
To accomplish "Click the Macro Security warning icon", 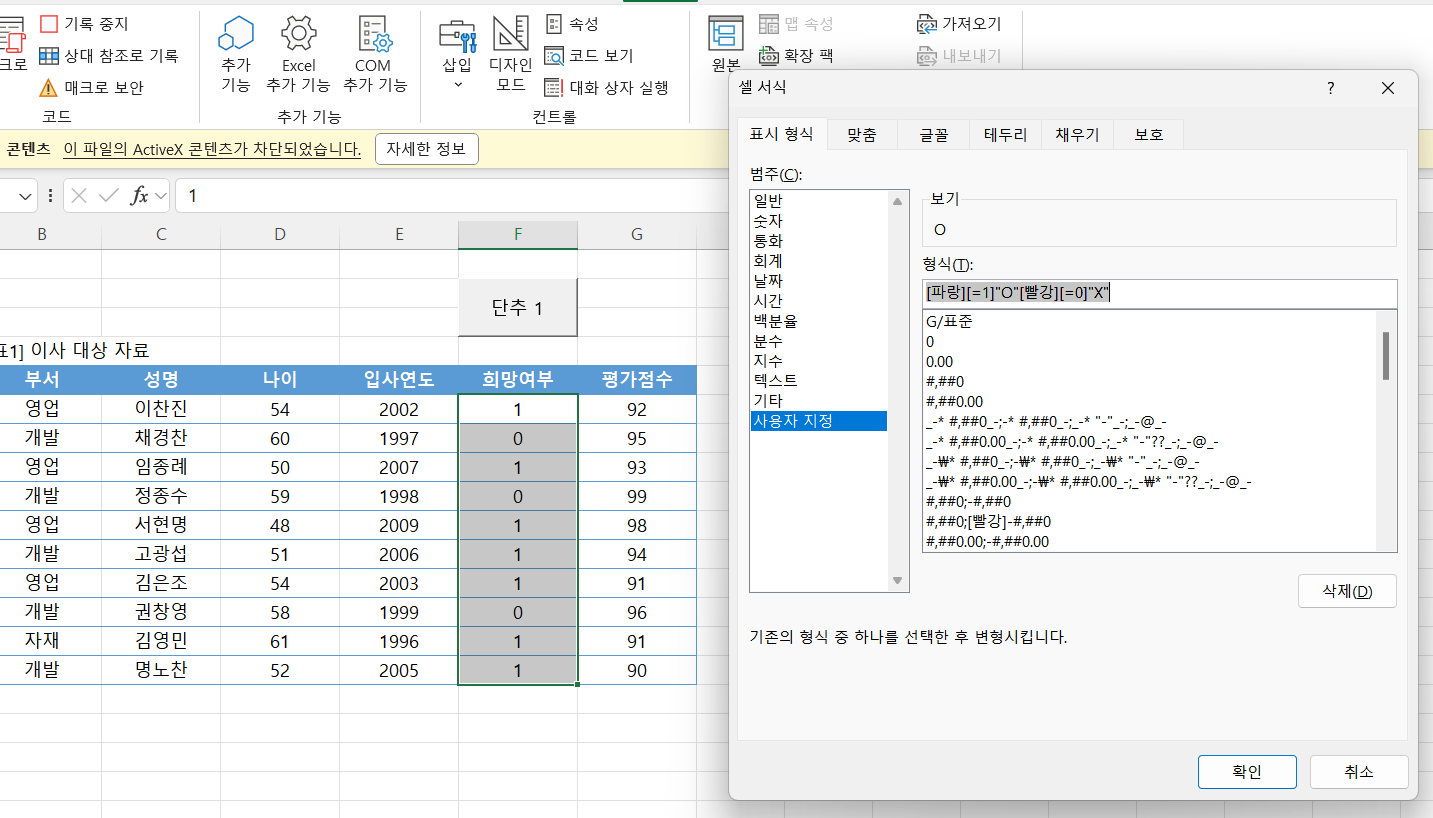I will tap(48, 88).
